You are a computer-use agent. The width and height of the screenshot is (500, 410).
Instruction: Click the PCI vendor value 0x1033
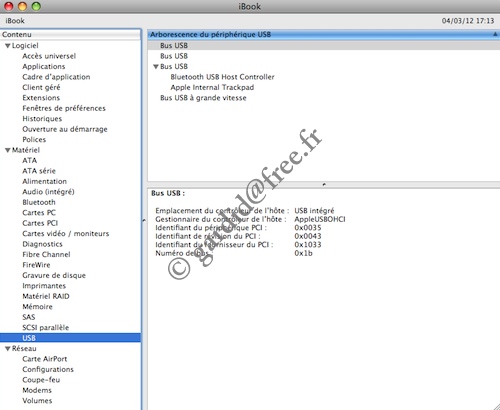pos(308,245)
